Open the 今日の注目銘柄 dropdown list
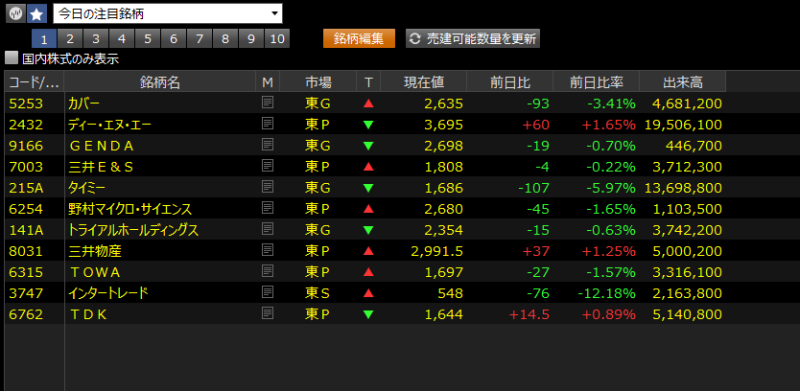 click(x=167, y=14)
